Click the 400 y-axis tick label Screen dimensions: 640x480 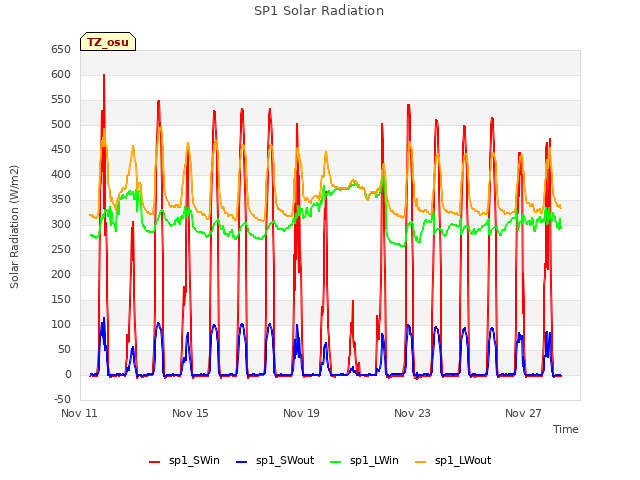coord(61,175)
